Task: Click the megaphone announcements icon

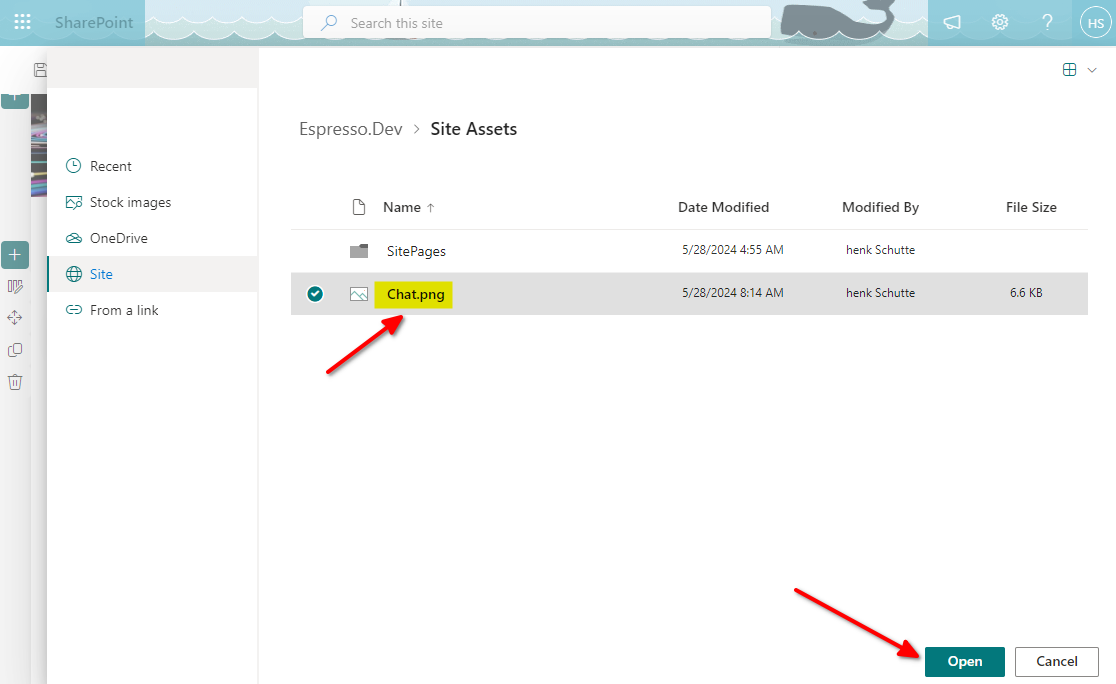Action: [952, 22]
